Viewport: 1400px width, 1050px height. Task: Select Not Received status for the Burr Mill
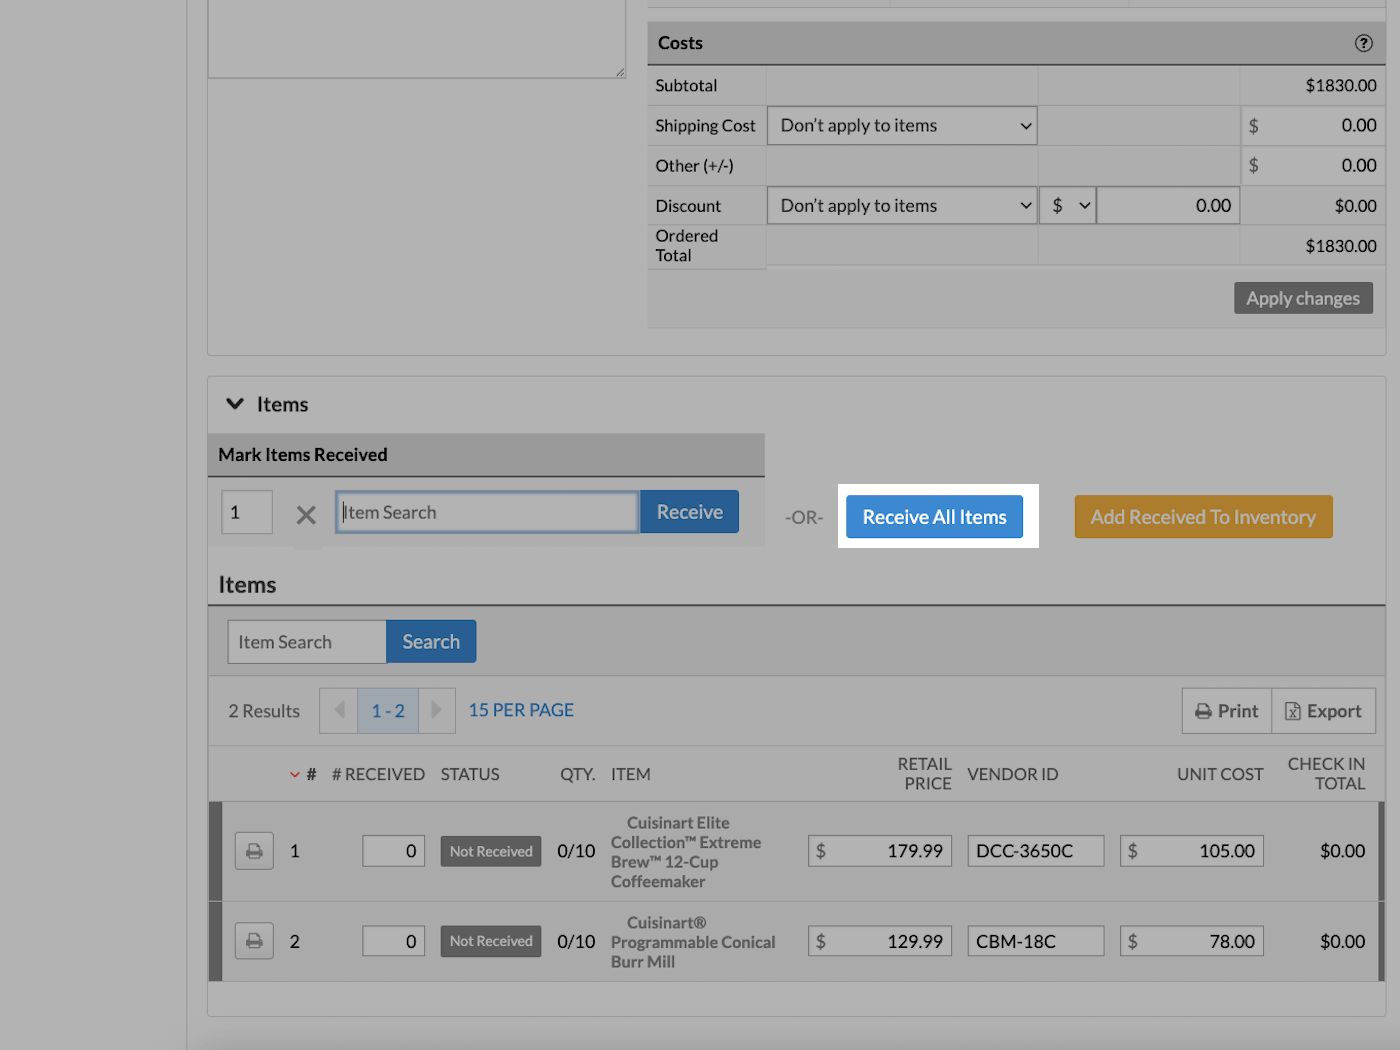[490, 940]
